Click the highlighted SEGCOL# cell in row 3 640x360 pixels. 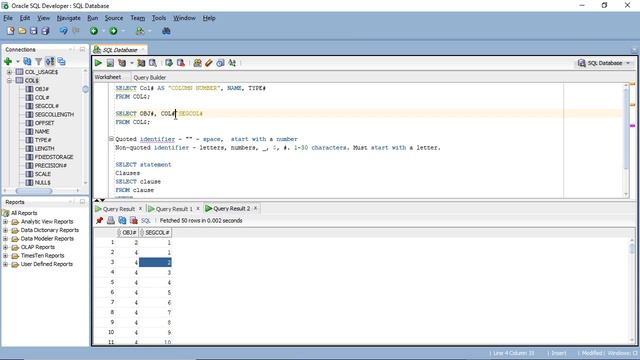click(x=155, y=262)
